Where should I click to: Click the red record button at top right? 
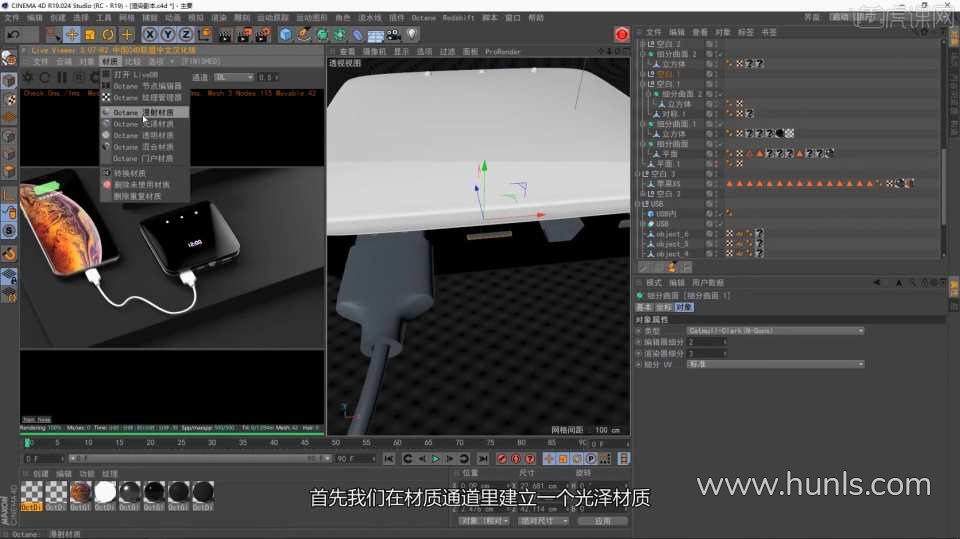click(x=621, y=34)
